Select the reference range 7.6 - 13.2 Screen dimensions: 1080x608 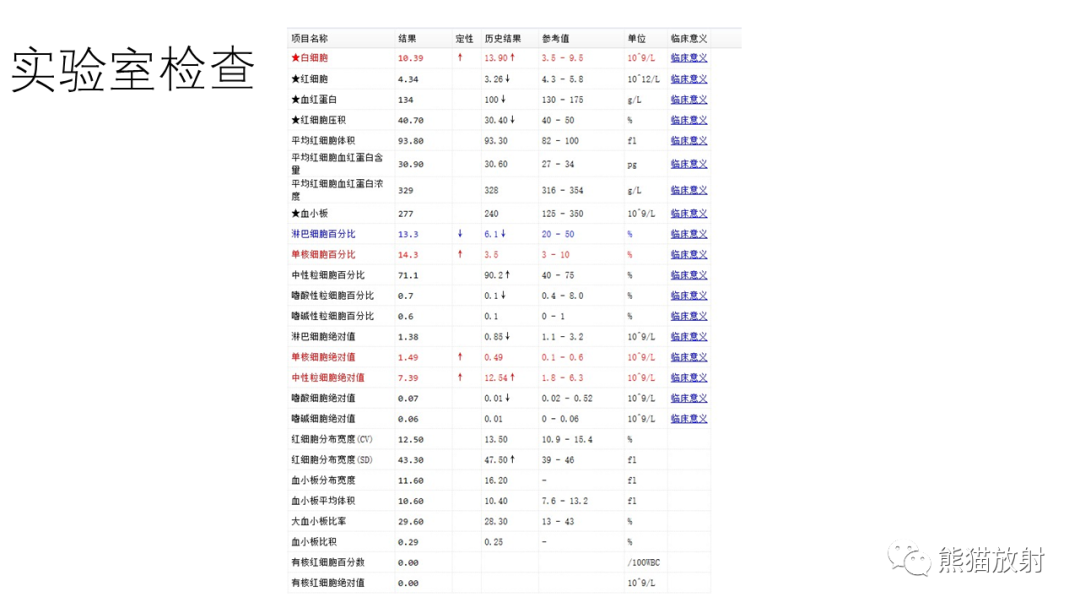pos(565,501)
